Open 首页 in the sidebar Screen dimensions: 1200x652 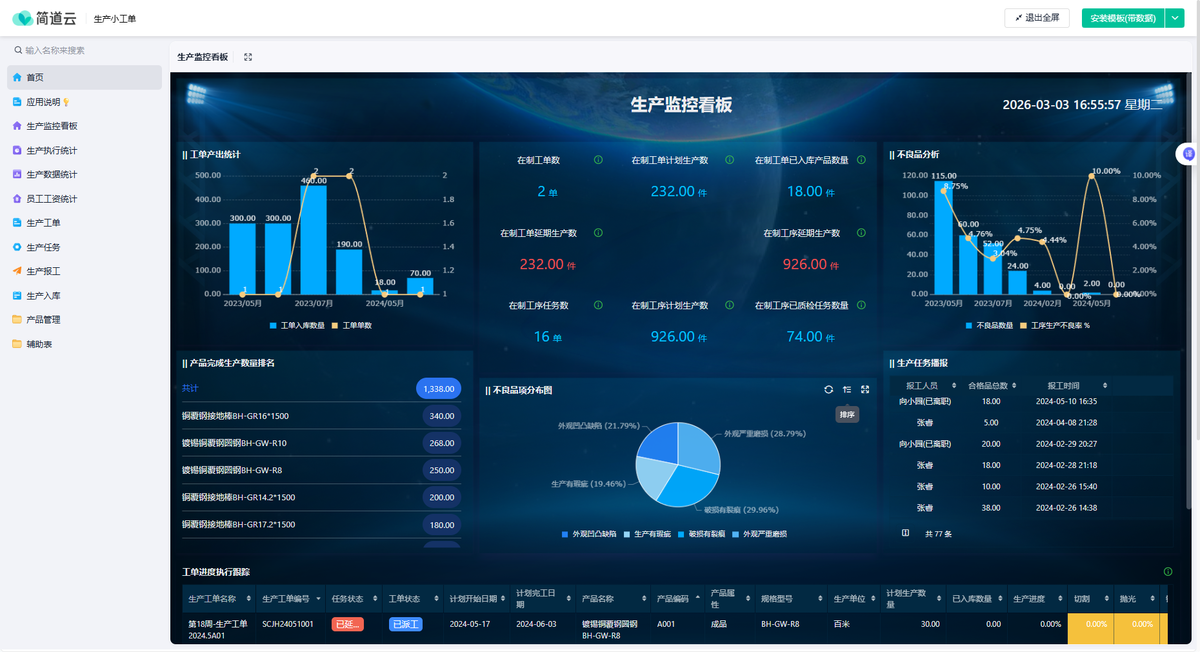click(x=84, y=77)
